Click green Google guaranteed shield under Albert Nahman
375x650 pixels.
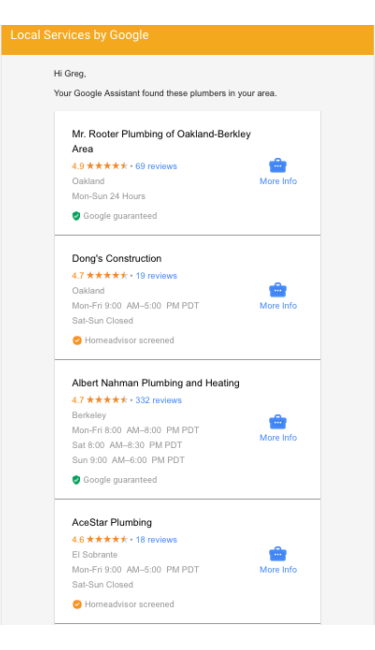(x=76, y=480)
